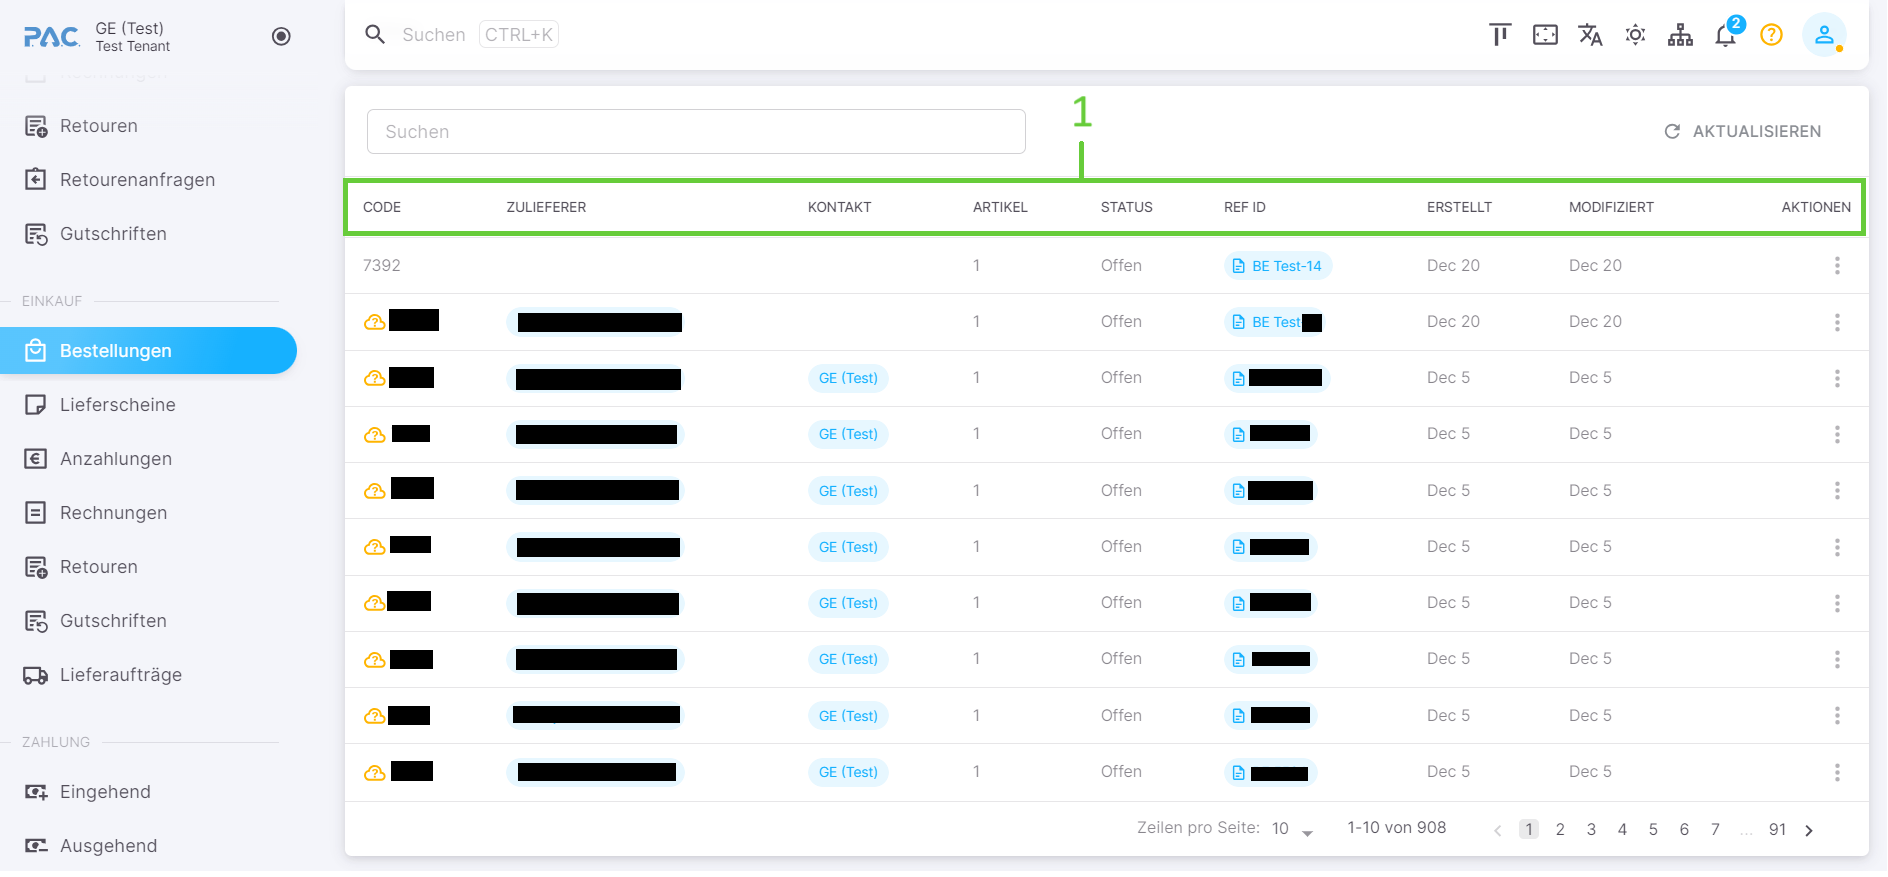Click the Rechnungen sidebar icon

(x=36, y=513)
